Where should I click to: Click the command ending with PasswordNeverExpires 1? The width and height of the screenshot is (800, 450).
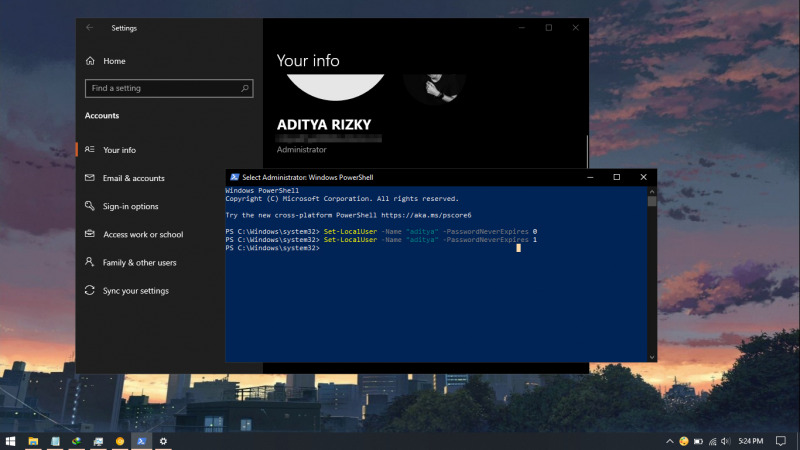381,240
